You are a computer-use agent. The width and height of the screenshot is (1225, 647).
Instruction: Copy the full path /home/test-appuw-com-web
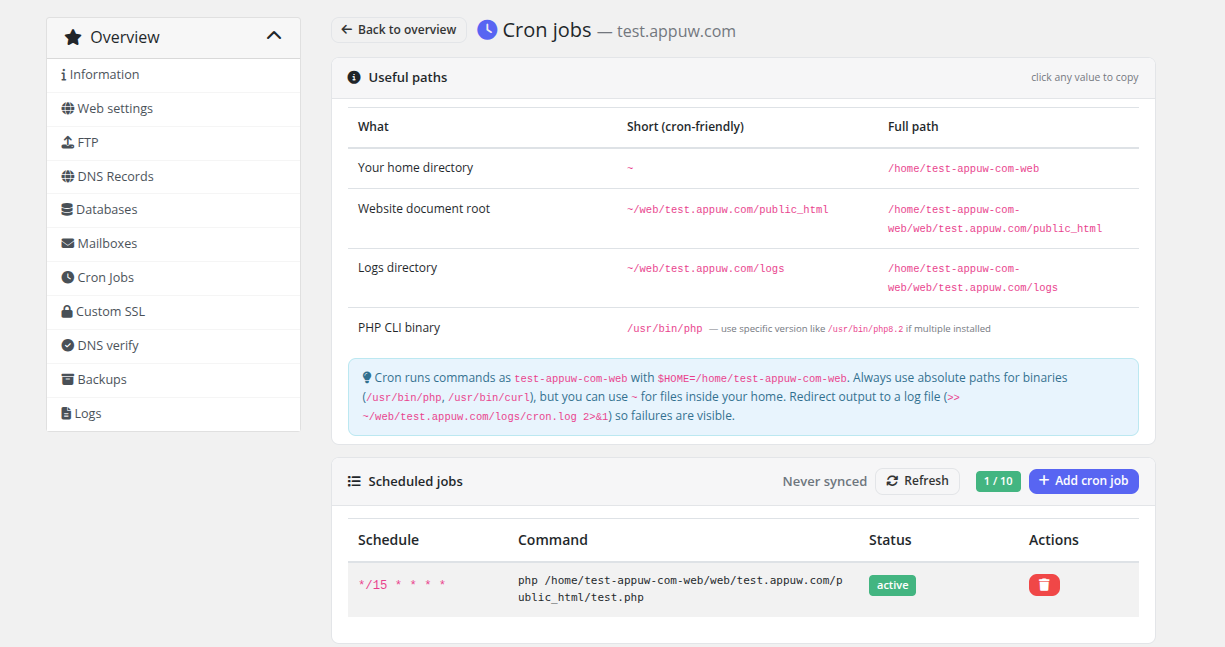(x=963, y=169)
